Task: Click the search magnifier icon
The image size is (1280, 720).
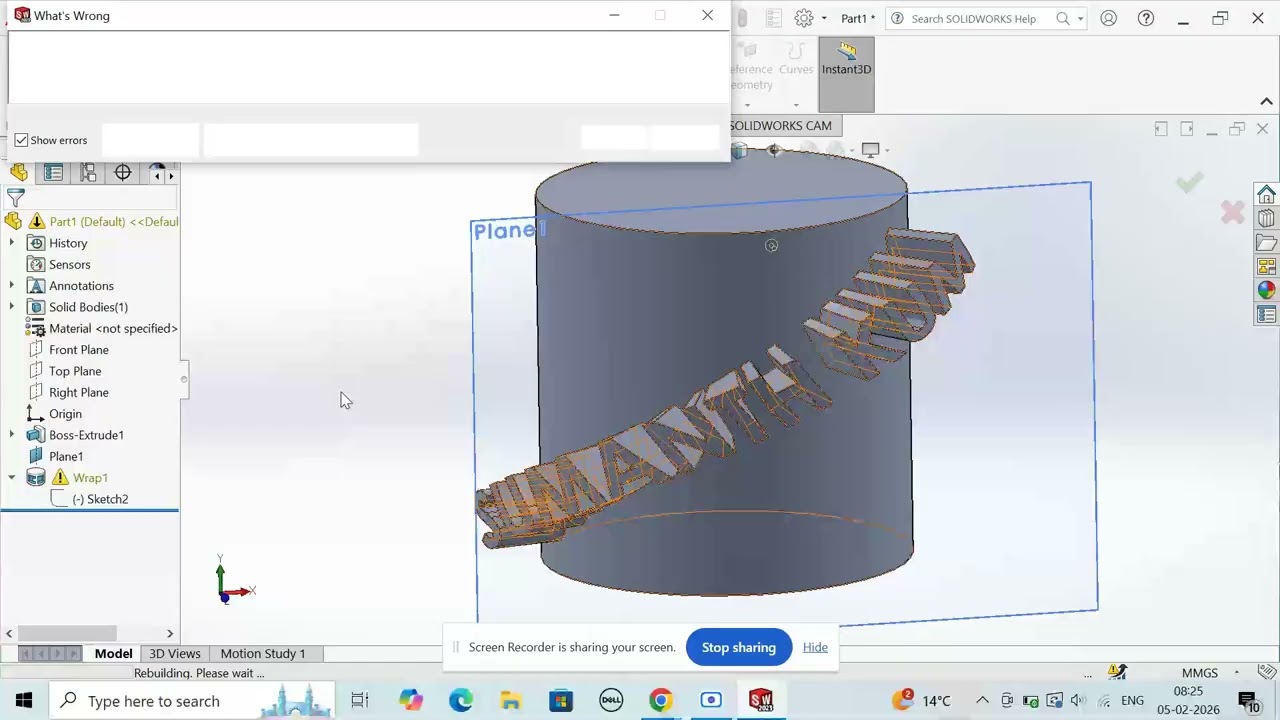Action: point(1063,18)
